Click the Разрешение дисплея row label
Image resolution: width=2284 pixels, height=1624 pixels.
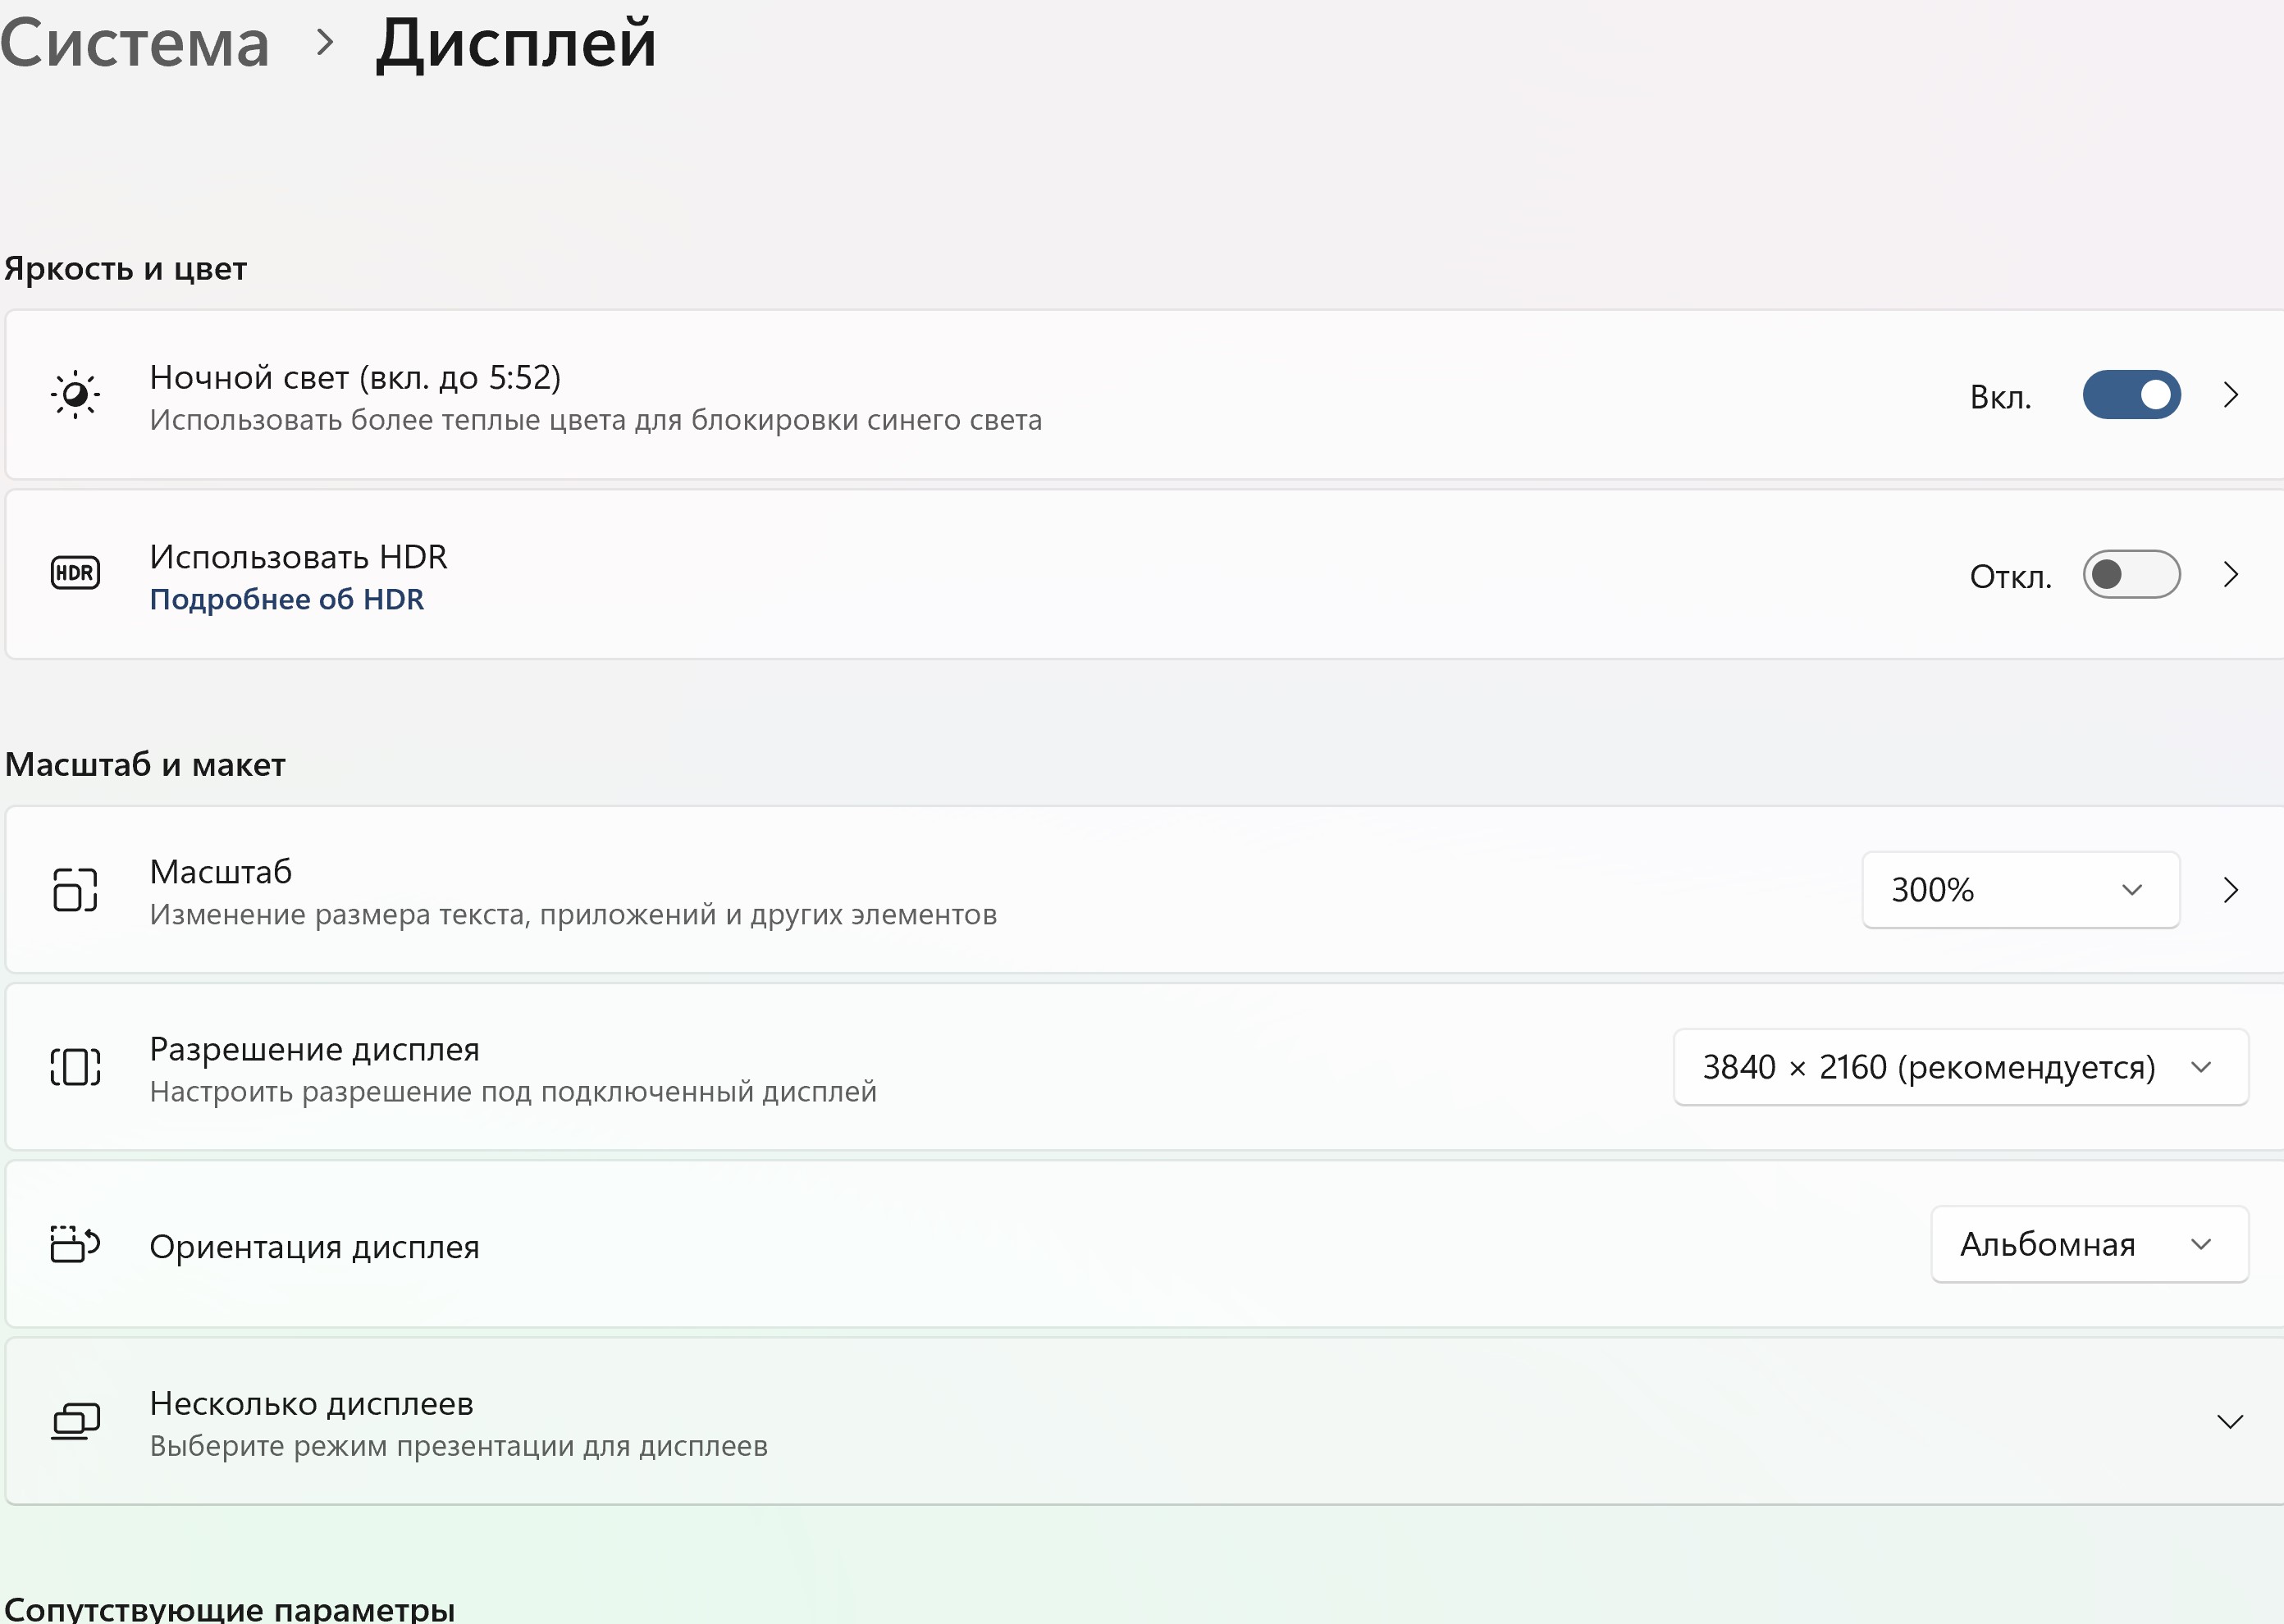click(314, 1049)
